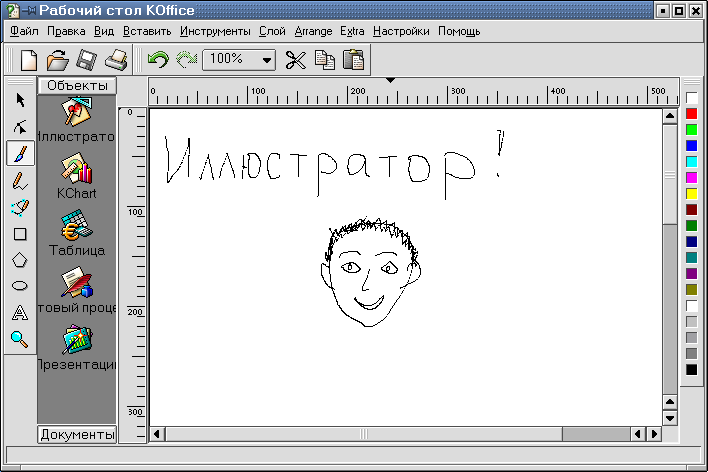The image size is (708, 472).
Task: Pick the polygon shape tool
Action: coord(20,260)
